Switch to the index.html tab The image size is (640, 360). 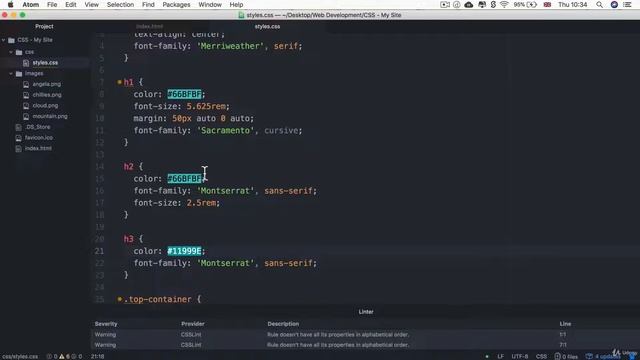point(149,27)
